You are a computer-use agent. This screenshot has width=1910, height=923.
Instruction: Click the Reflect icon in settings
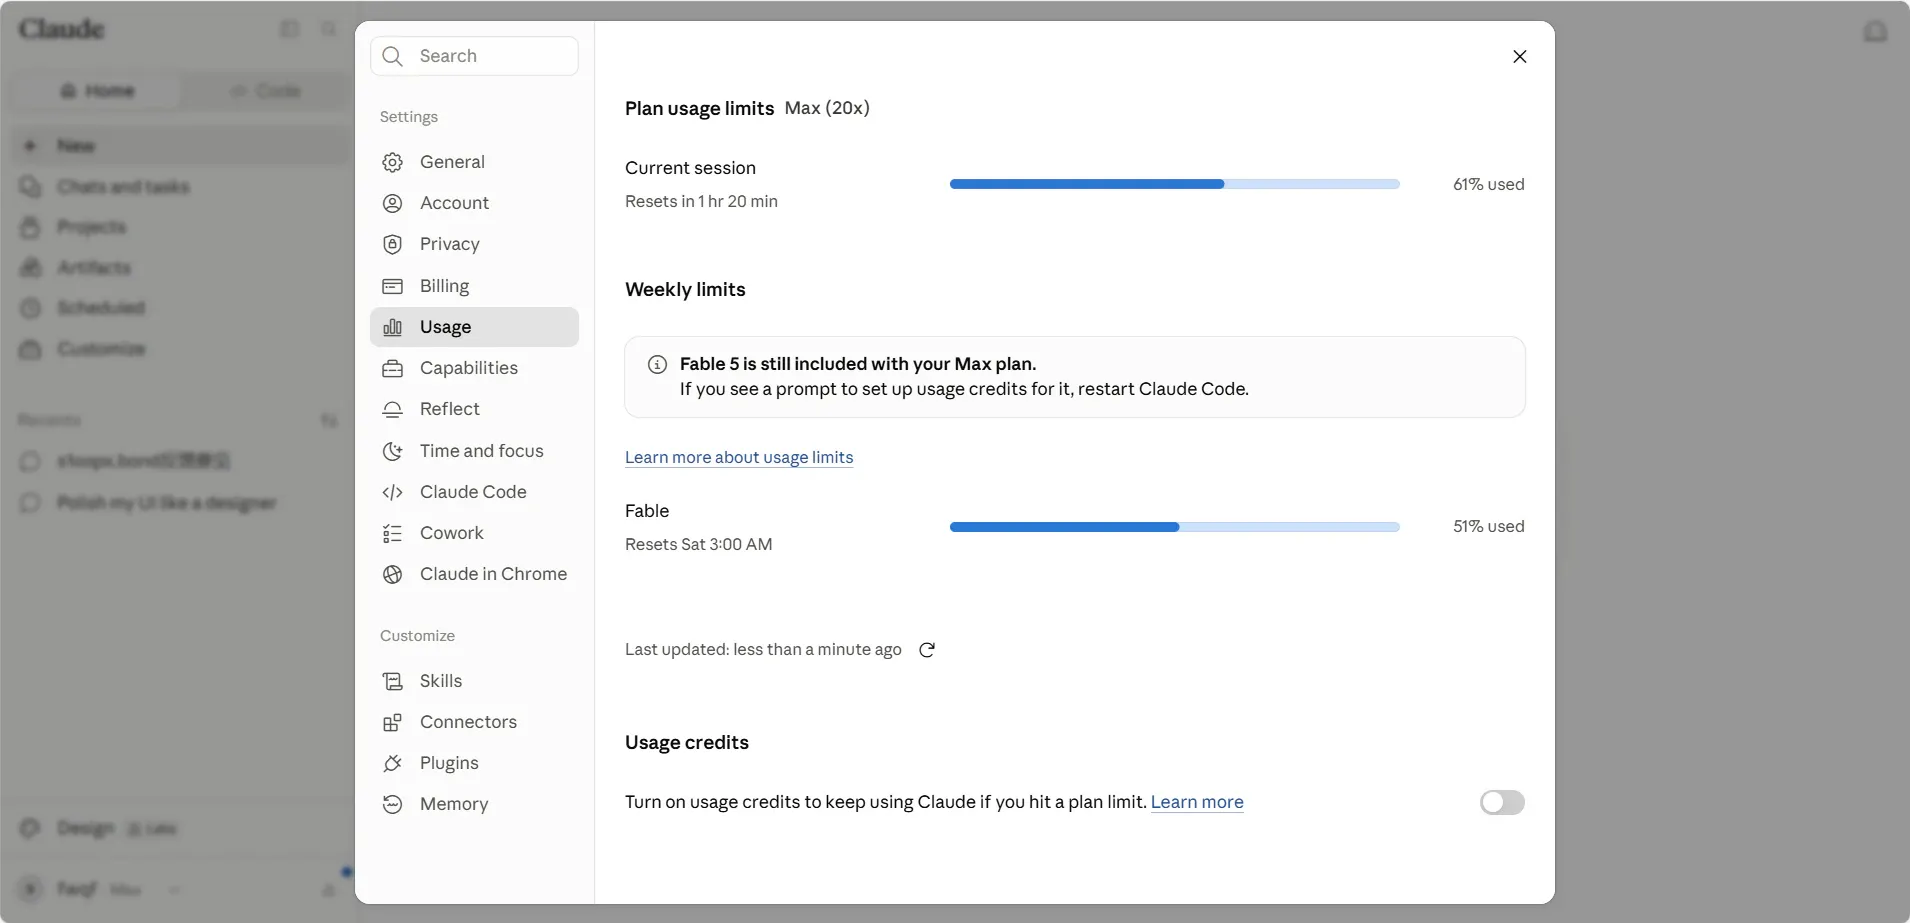click(393, 409)
